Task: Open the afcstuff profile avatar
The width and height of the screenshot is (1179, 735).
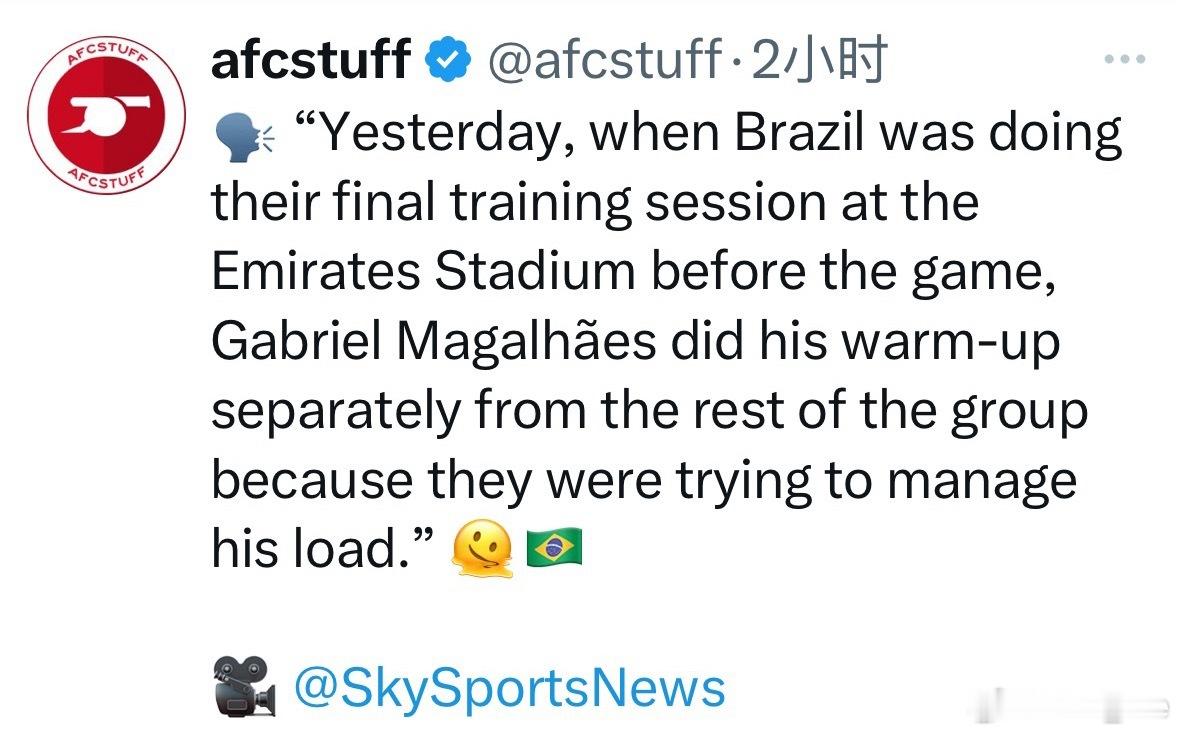Action: click(106, 117)
